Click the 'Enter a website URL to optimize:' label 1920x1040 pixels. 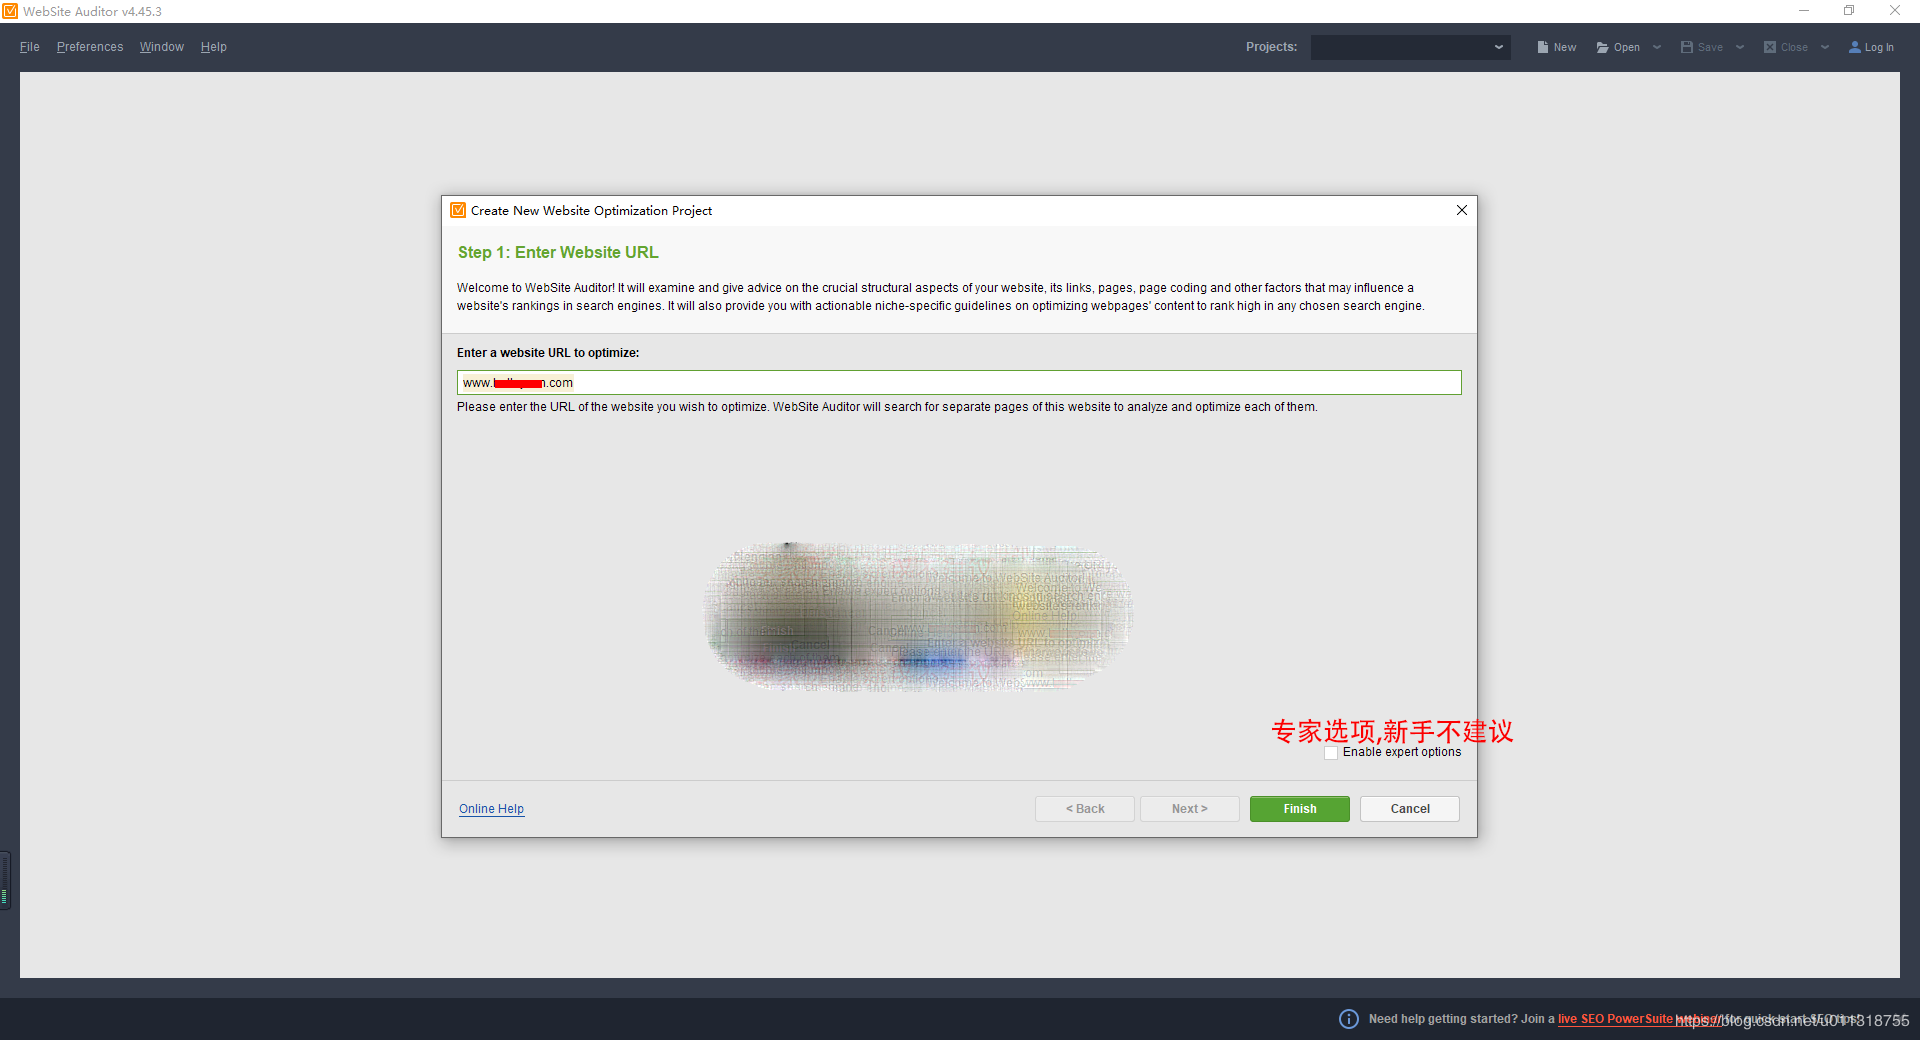[548, 353]
